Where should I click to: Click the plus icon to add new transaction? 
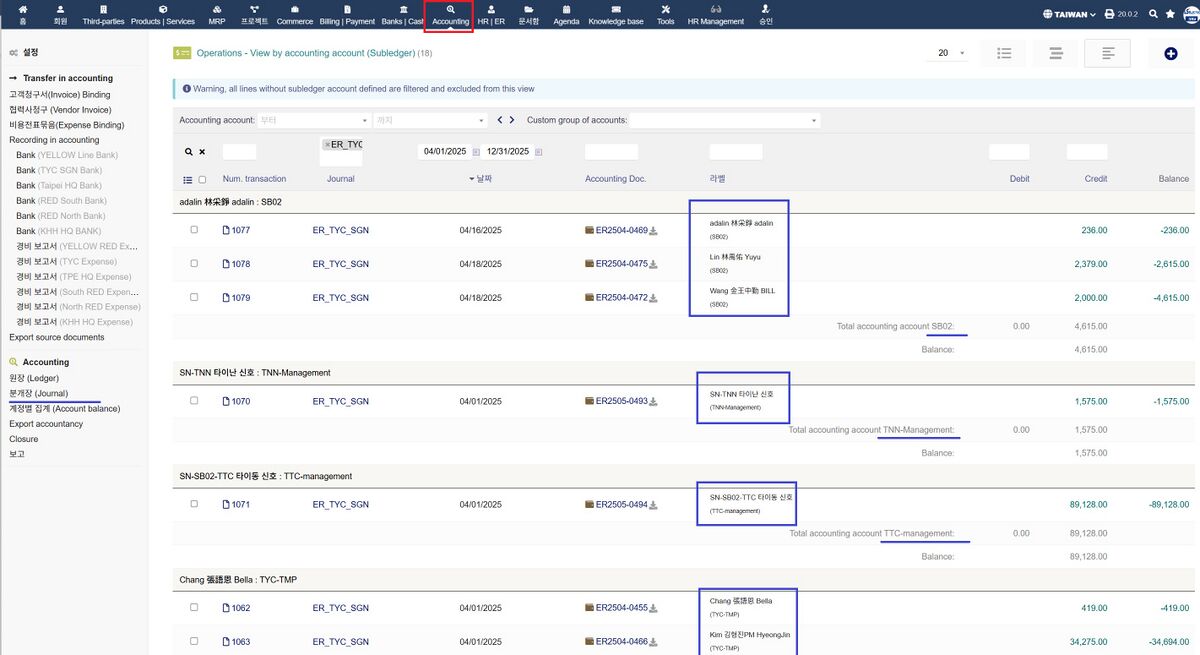click(x=1170, y=53)
